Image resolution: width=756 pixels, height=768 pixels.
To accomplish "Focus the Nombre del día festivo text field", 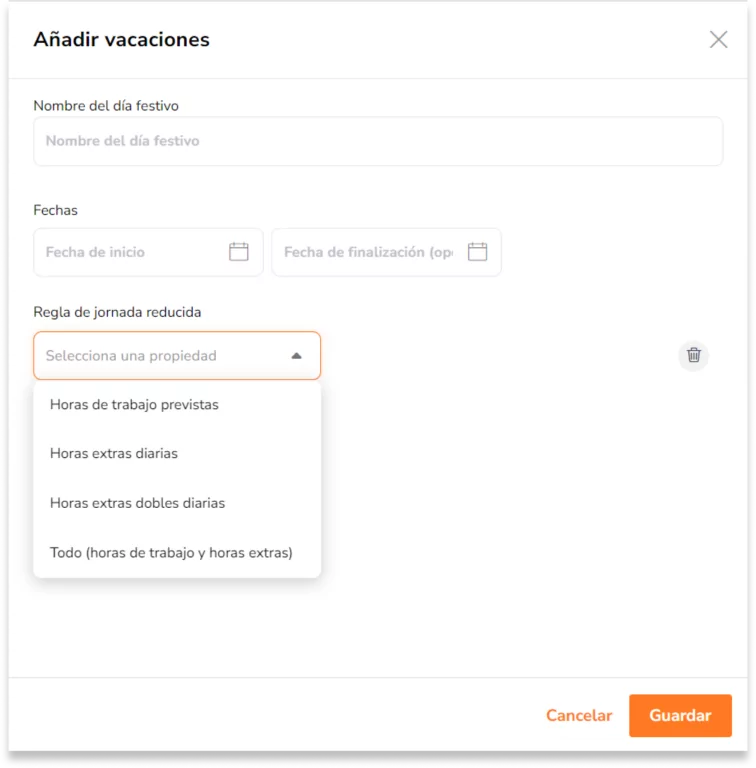I will [378, 141].
